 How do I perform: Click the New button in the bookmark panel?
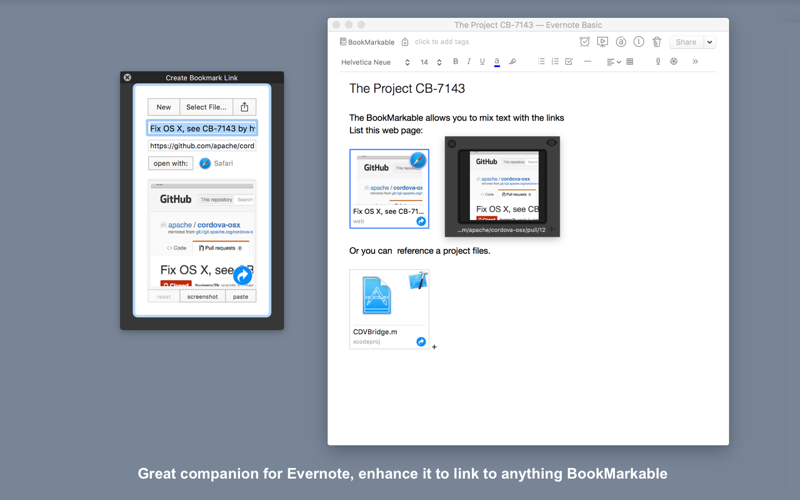click(164, 107)
